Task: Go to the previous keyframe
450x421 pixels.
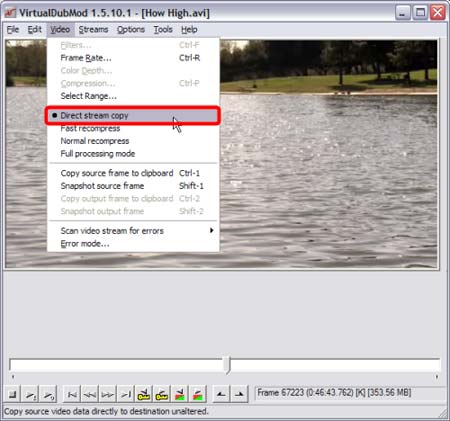Action: click(x=144, y=395)
